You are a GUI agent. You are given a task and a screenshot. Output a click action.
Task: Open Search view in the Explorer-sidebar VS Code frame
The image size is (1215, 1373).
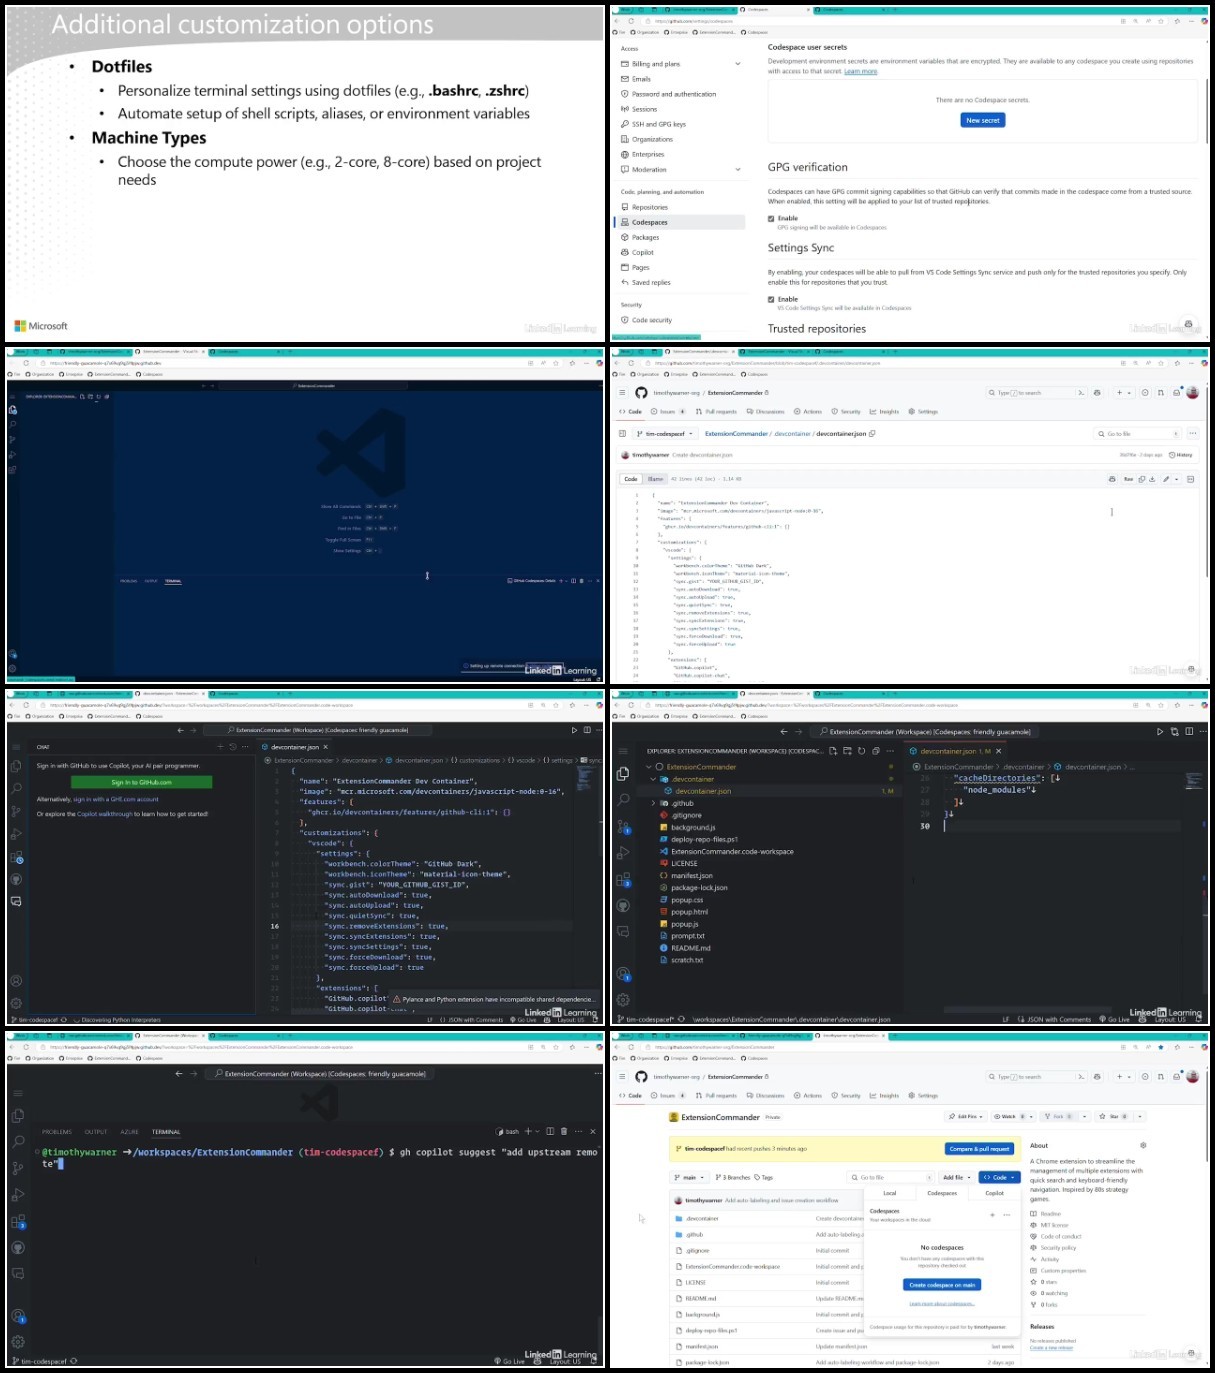623,799
